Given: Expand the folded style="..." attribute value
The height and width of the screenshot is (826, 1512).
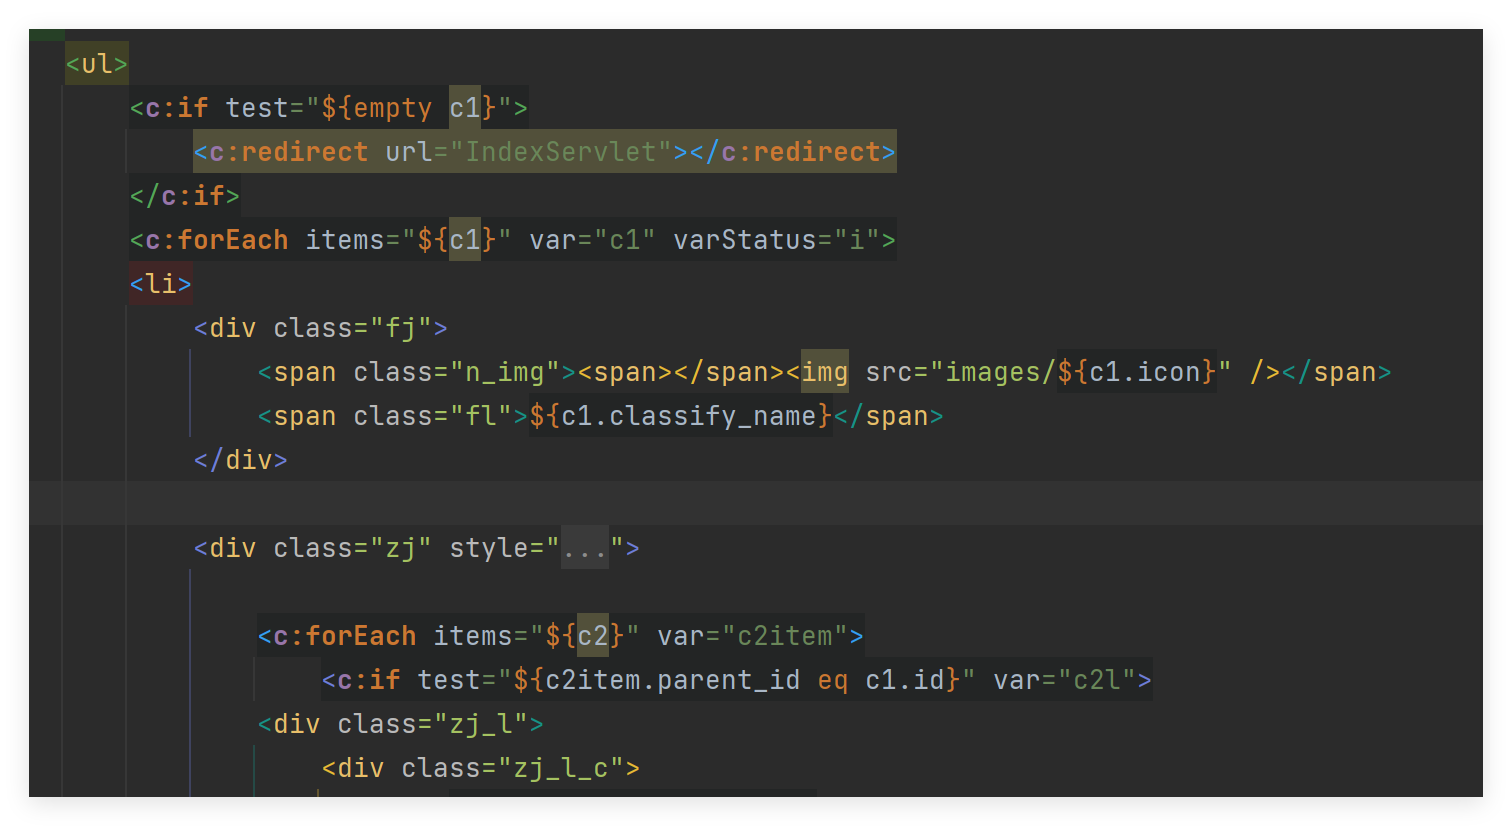Looking at the screenshot, I should tap(585, 548).
